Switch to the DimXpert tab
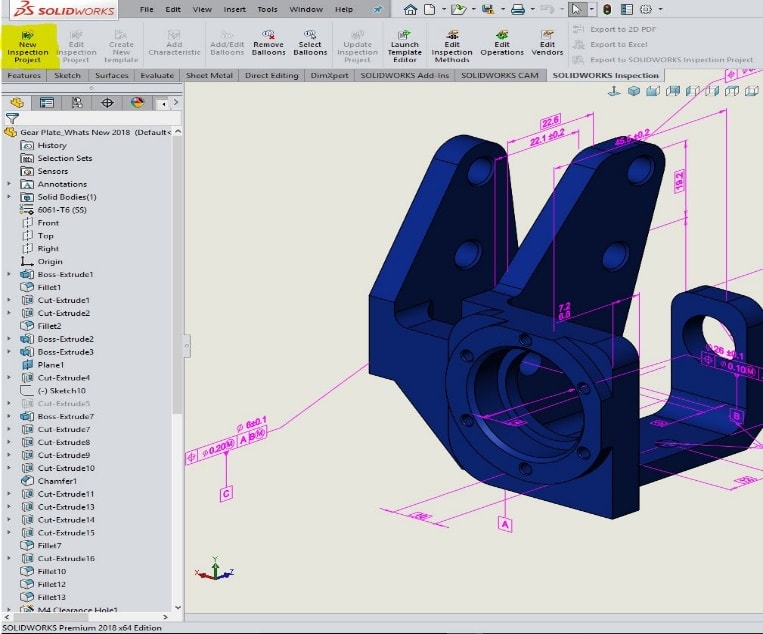The width and height of the screenshot is (763, 634). click(x=329, y=75)
